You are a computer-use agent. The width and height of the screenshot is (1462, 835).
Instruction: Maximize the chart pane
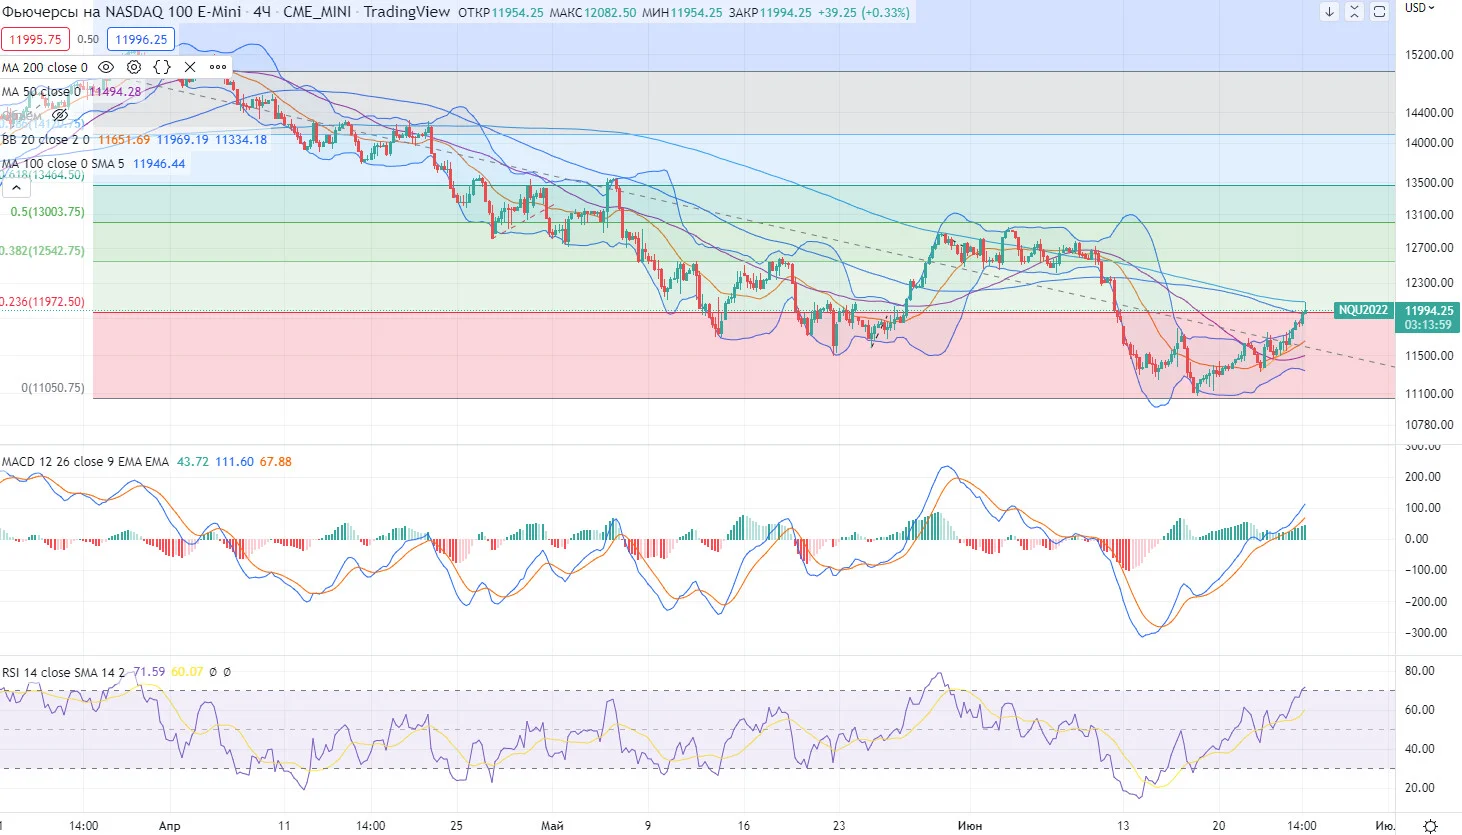(1379, 12)
